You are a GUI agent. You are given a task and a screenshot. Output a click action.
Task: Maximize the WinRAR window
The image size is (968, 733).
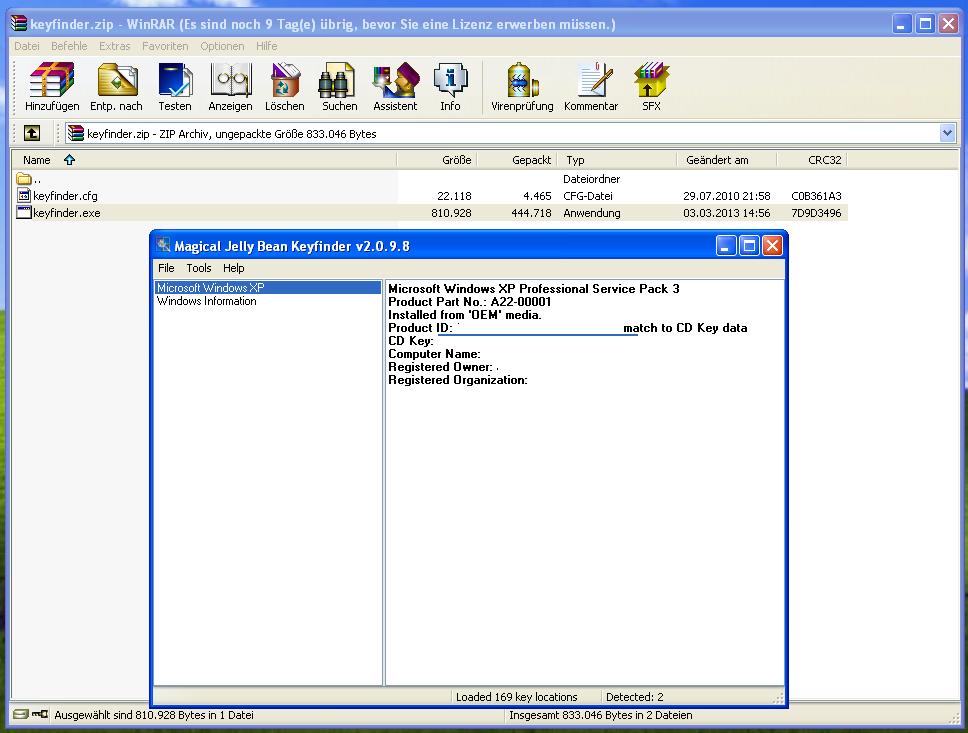coord(925,24)
